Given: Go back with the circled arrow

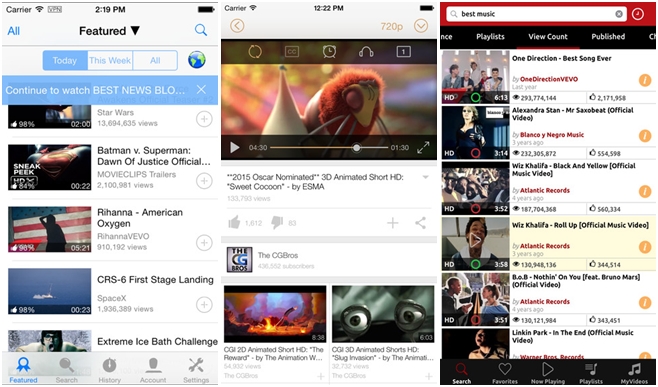Looking at the screenshot, I should [x=237, y=26].
